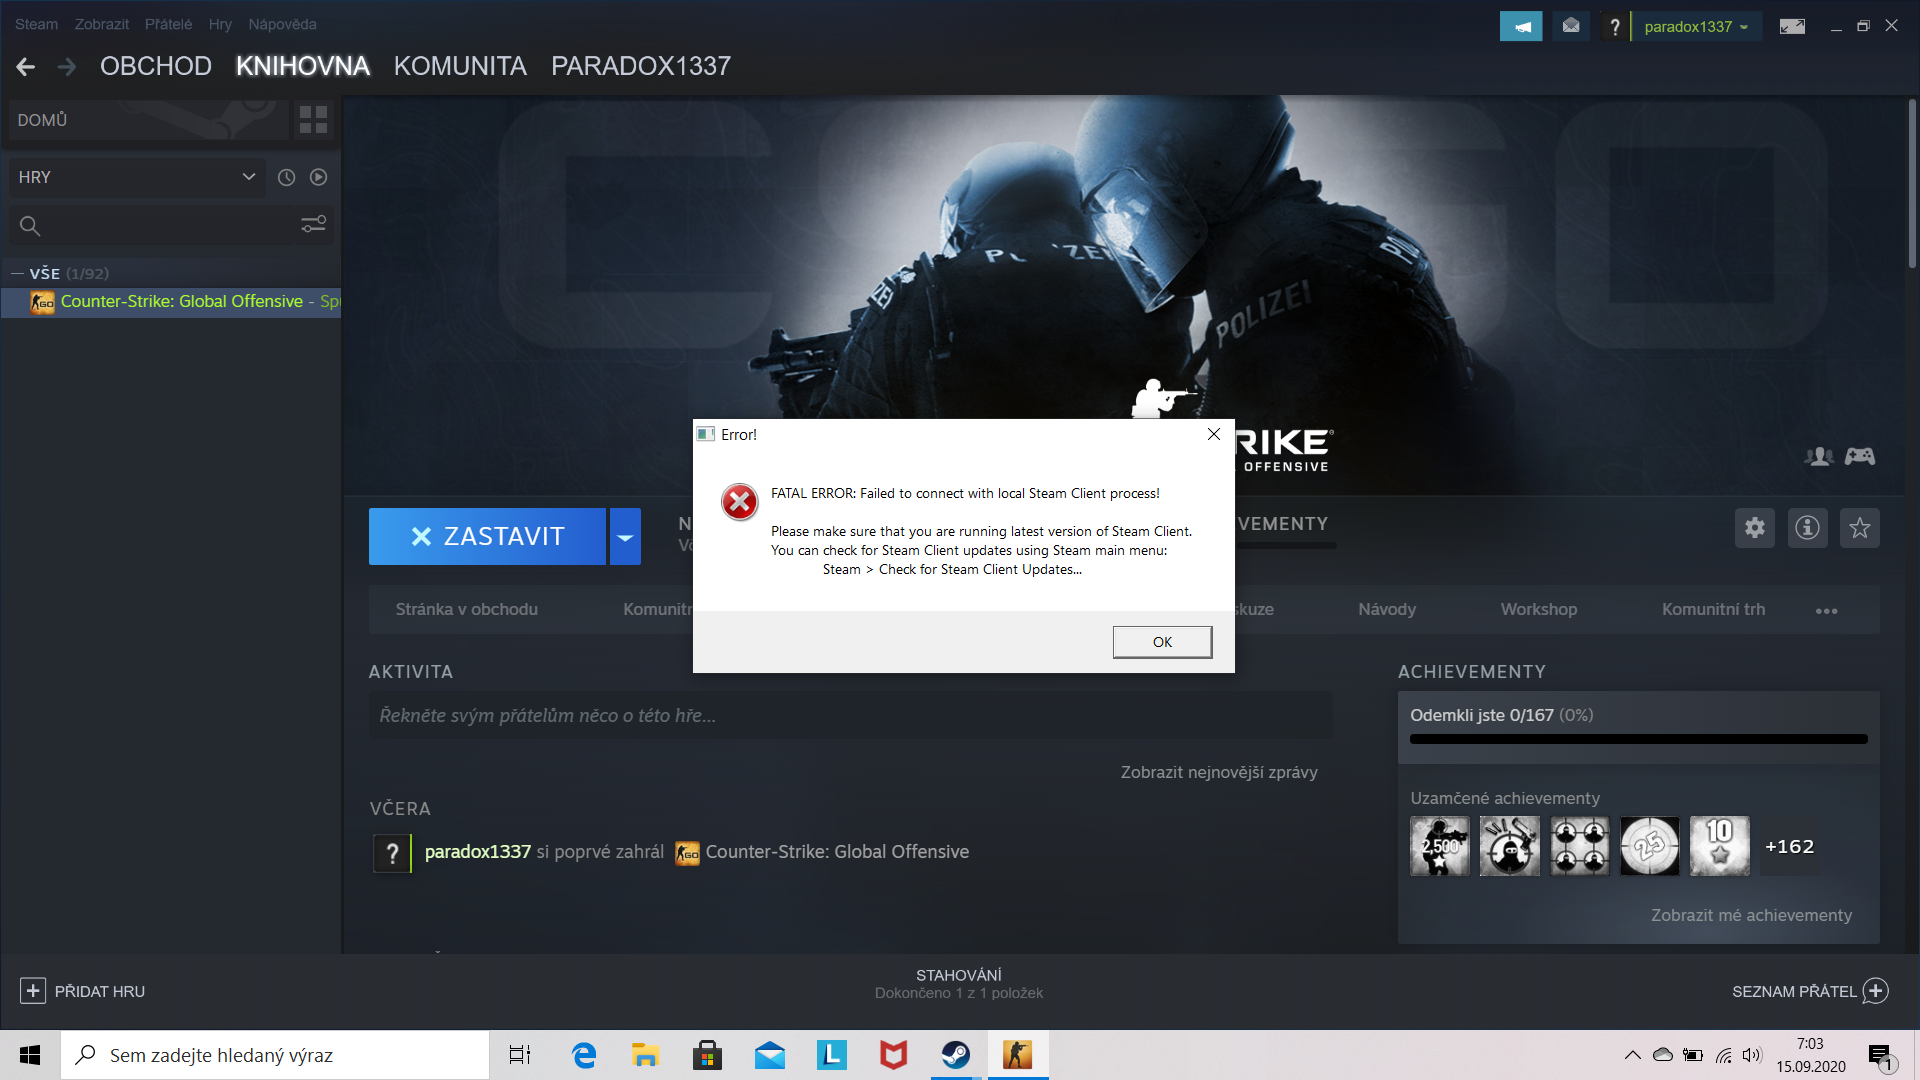Viewport: 1920px width, 1080px height.
Task: Switch to Big Picture mode
Action: click(x=1792, y=27)
